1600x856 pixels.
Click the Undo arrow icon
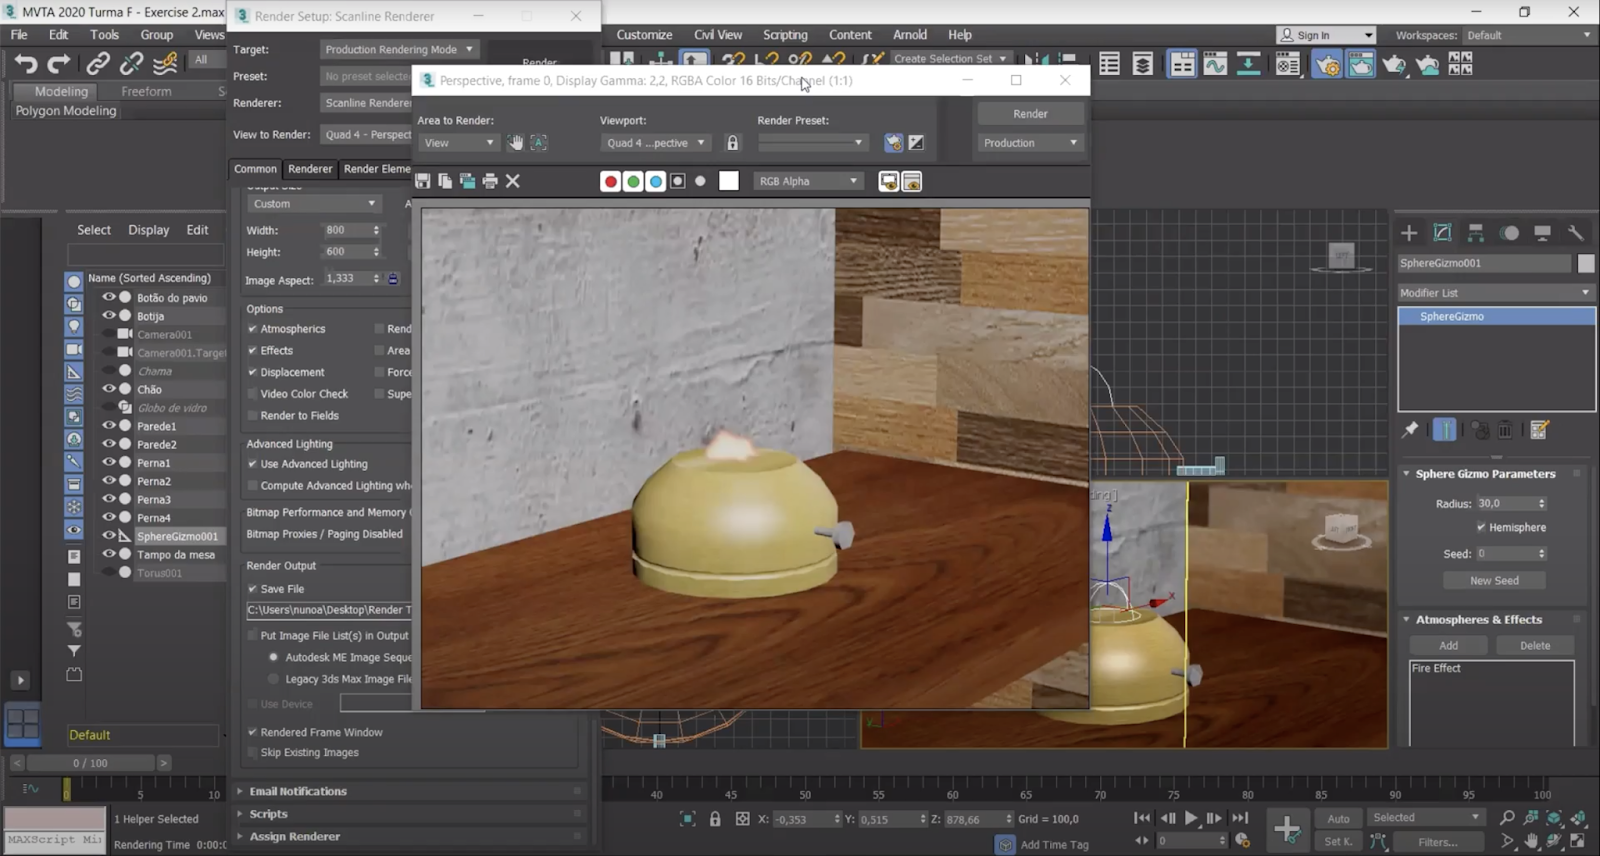point(26,64)
